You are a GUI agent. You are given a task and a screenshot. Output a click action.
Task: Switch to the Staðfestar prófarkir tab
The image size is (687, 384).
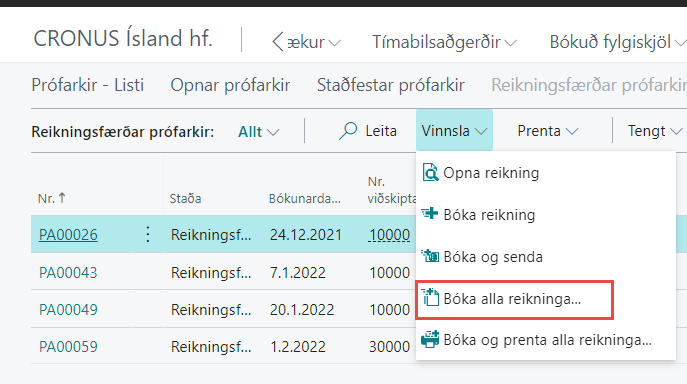[390, 85]
